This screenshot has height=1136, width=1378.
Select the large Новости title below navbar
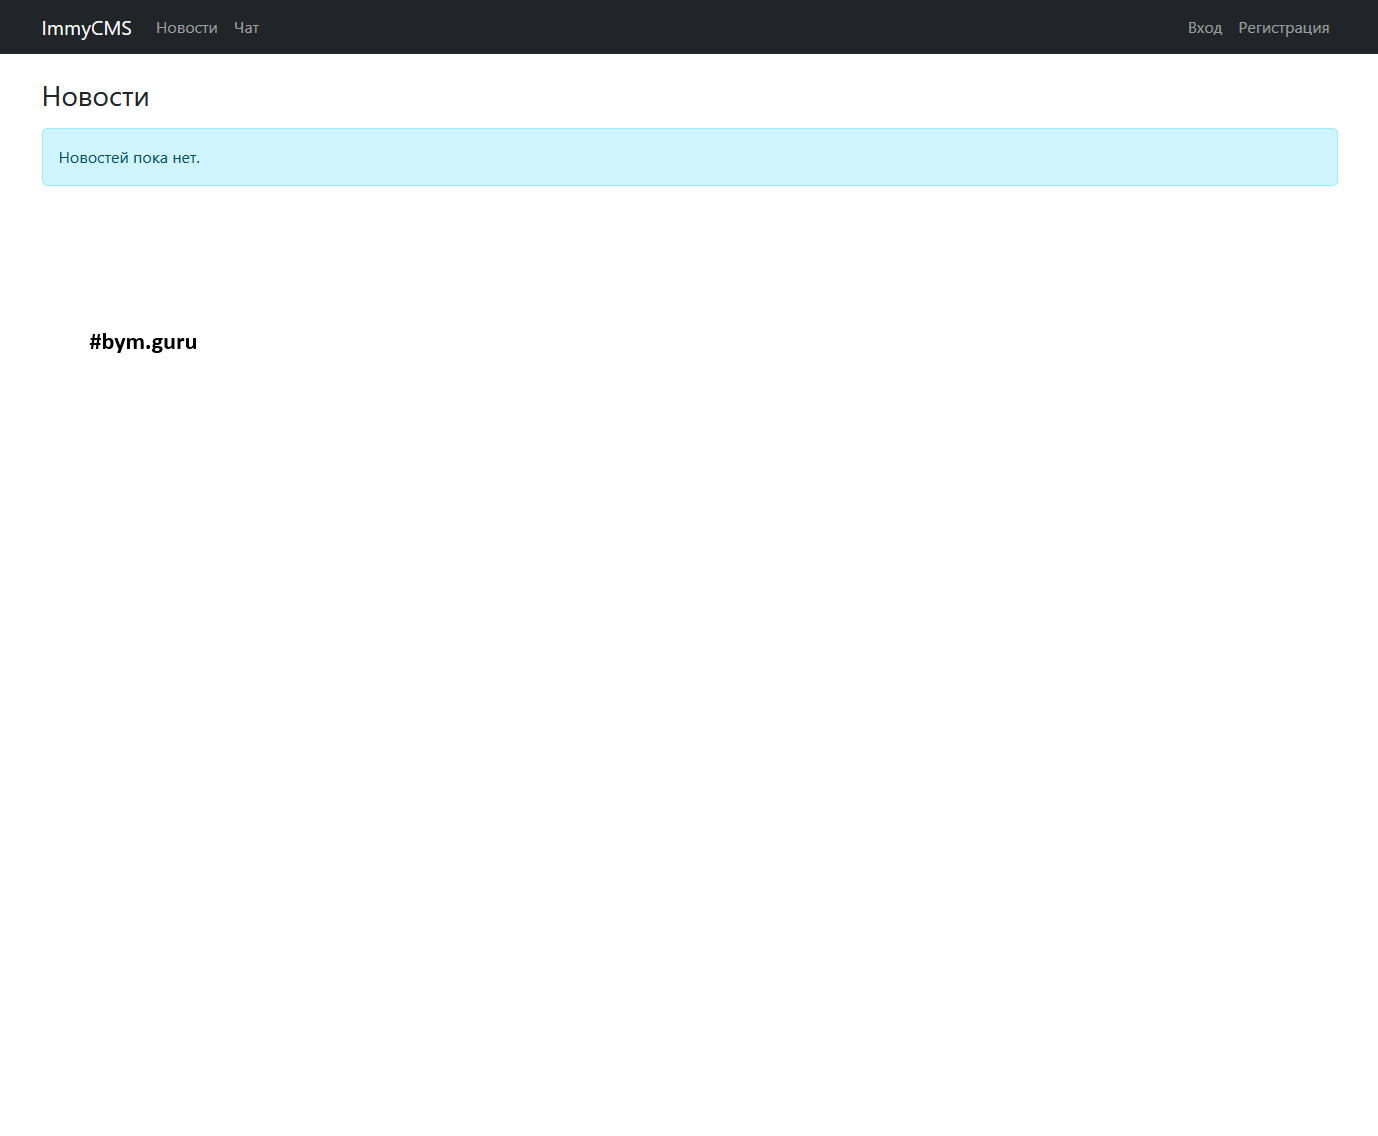tap(95, 97)
